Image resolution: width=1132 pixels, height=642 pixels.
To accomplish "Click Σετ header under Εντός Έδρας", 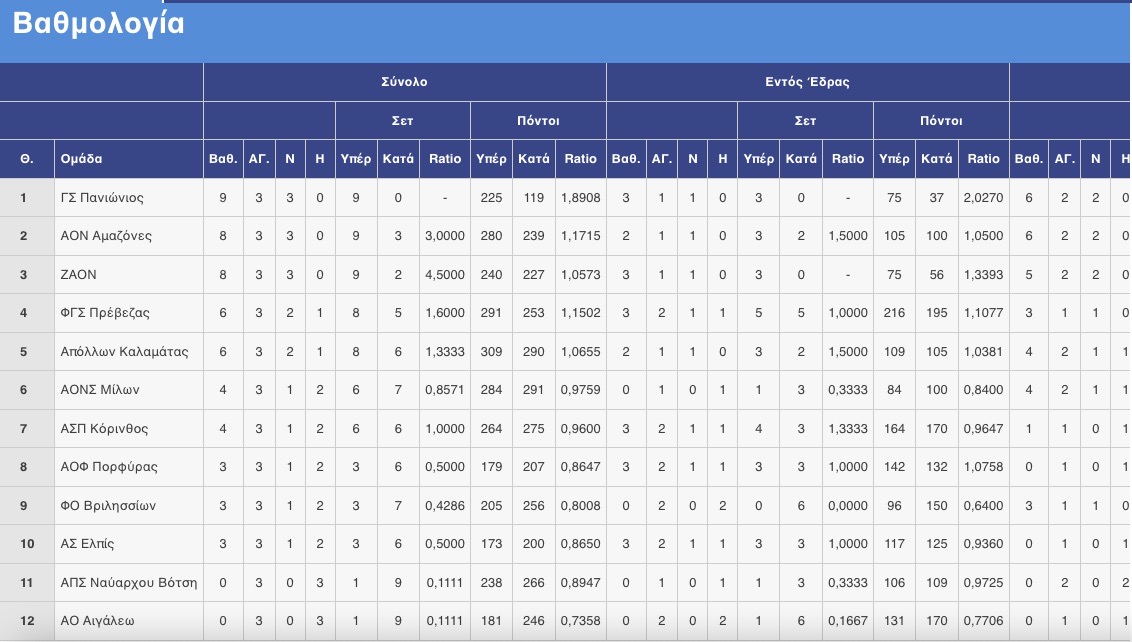I will tap(805, 121).
